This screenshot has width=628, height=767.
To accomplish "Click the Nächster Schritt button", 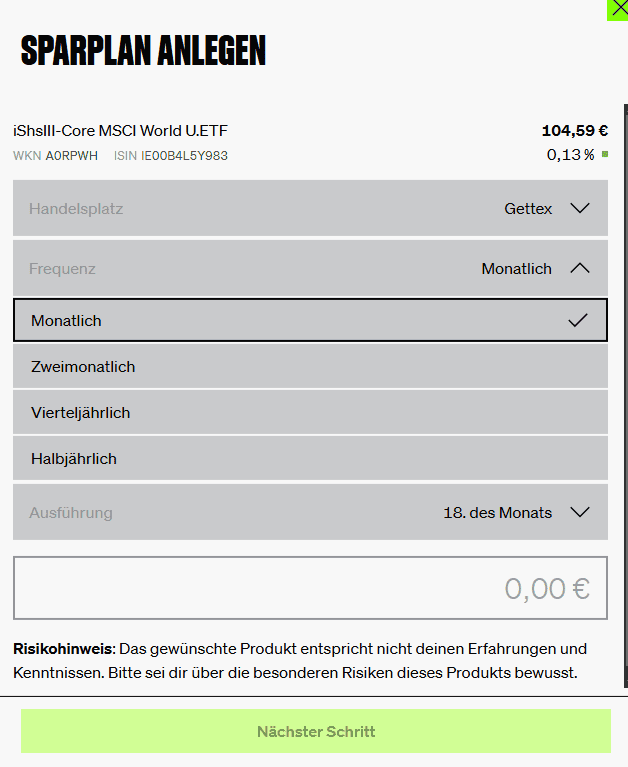I will (x=316, y=731).
